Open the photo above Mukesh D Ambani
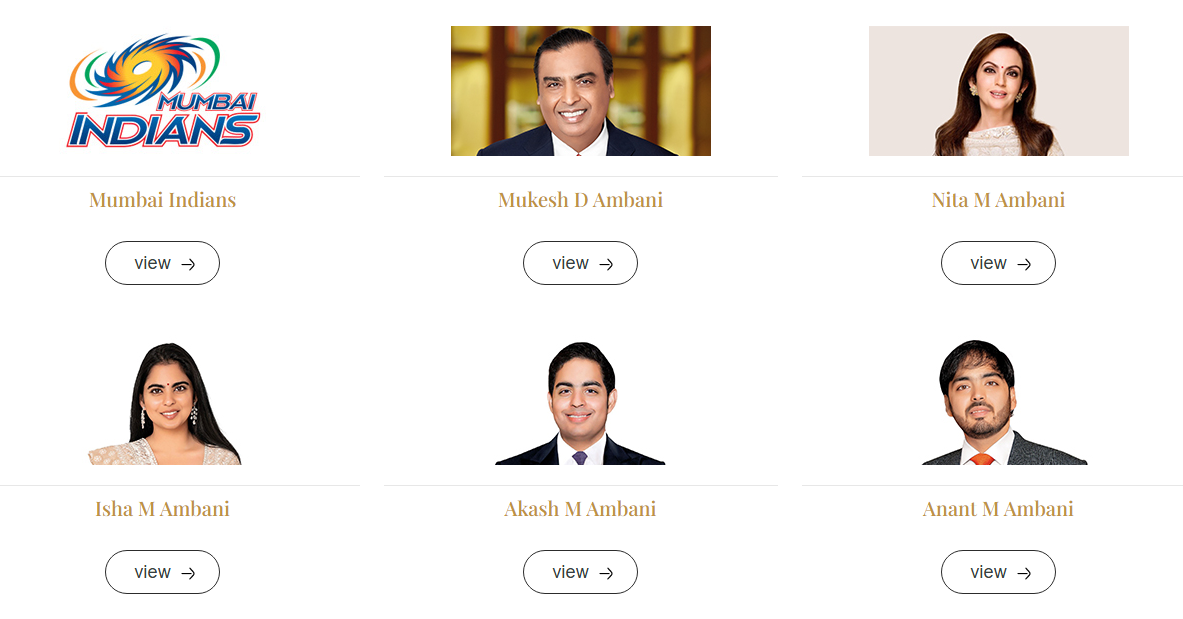The width and height of the screenshot is (1183, 619). click(580, 91)
